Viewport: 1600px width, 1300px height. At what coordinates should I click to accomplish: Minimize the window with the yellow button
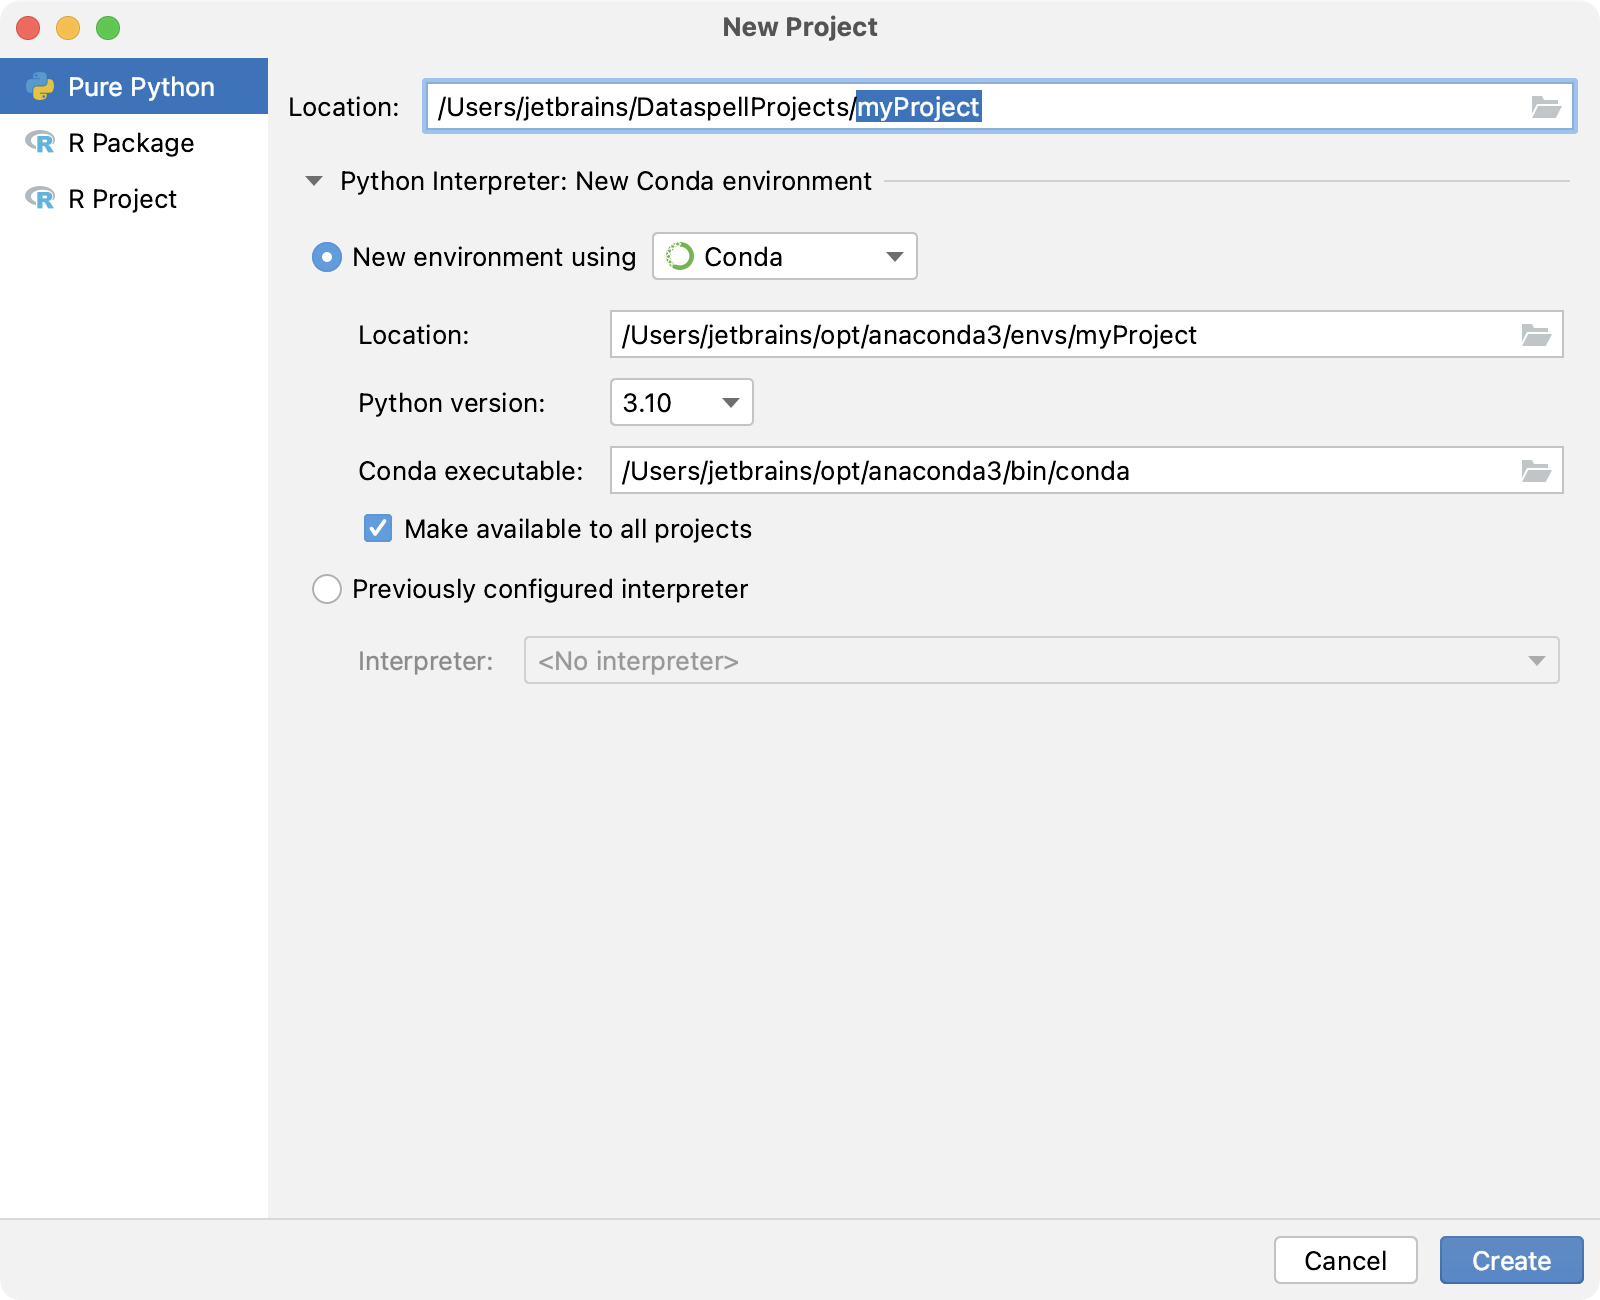(68, 28)
